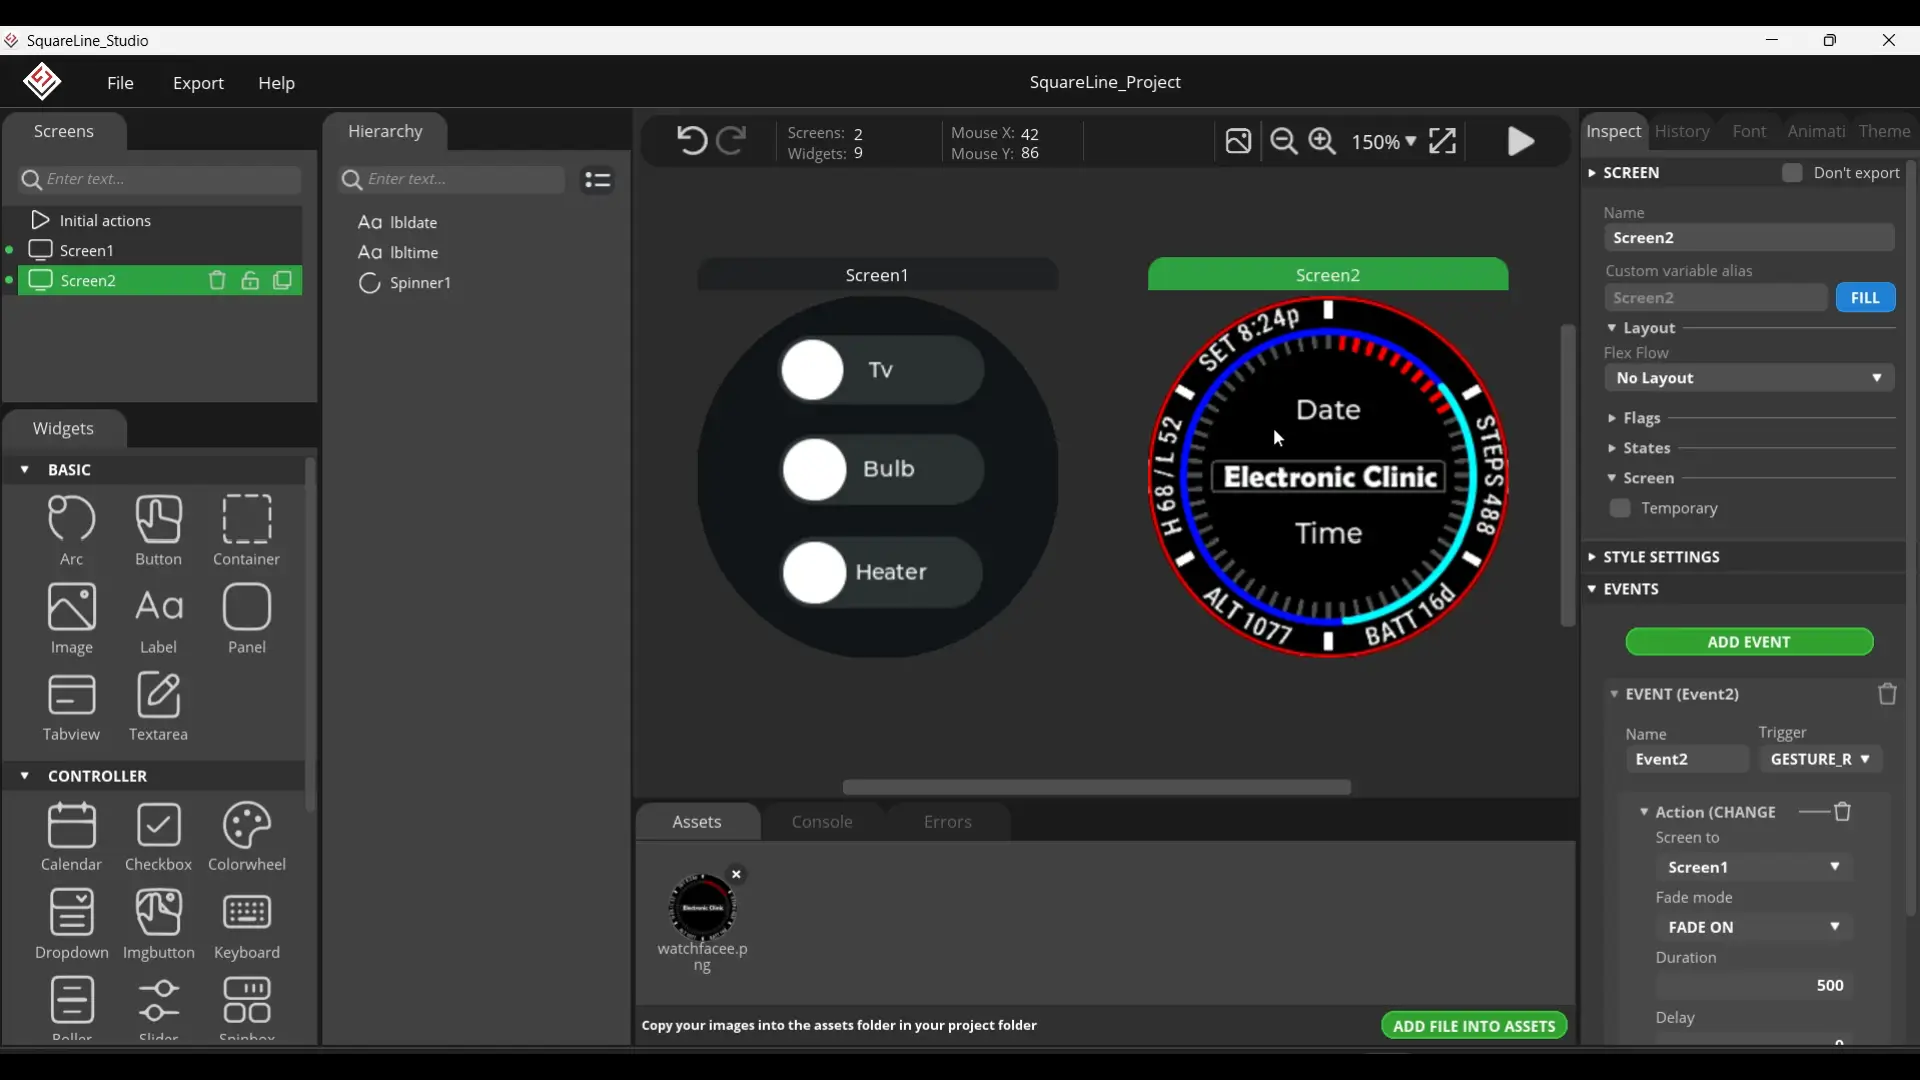This screenshot has height=1080, width=1920.
Task: Open the Flex Flow No Layout dropdown
Action: 1749,379
